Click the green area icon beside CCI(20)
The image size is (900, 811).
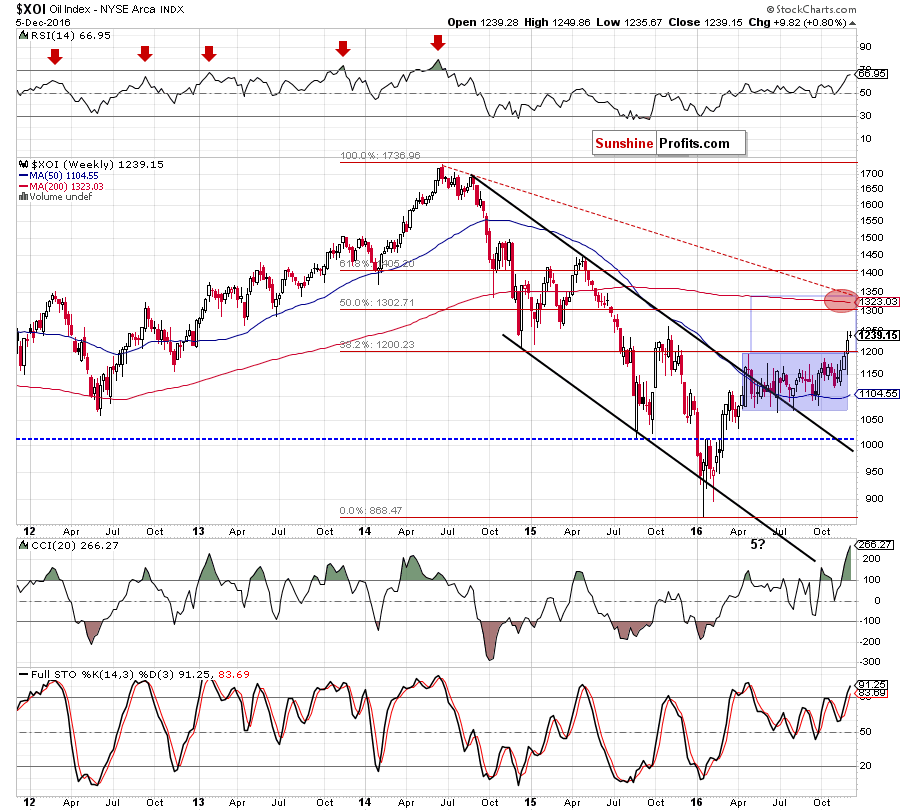click(24, 545)
